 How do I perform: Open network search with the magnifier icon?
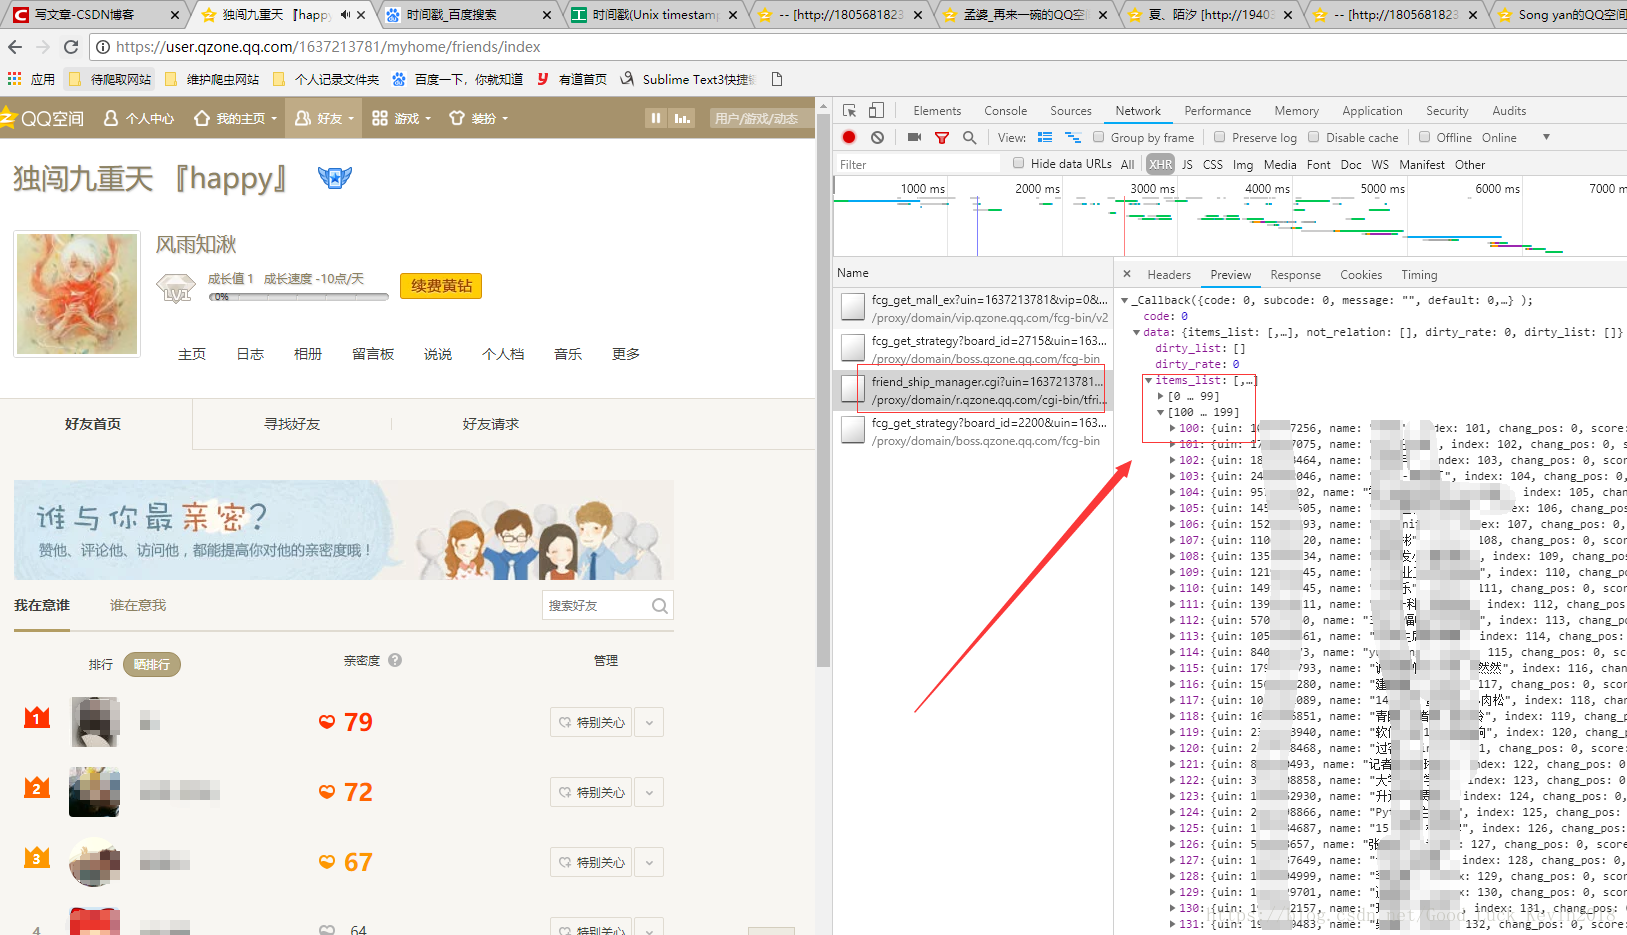969,138
